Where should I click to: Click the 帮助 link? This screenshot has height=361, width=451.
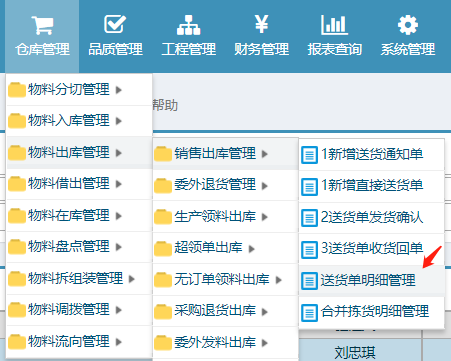tap(165, 105)
